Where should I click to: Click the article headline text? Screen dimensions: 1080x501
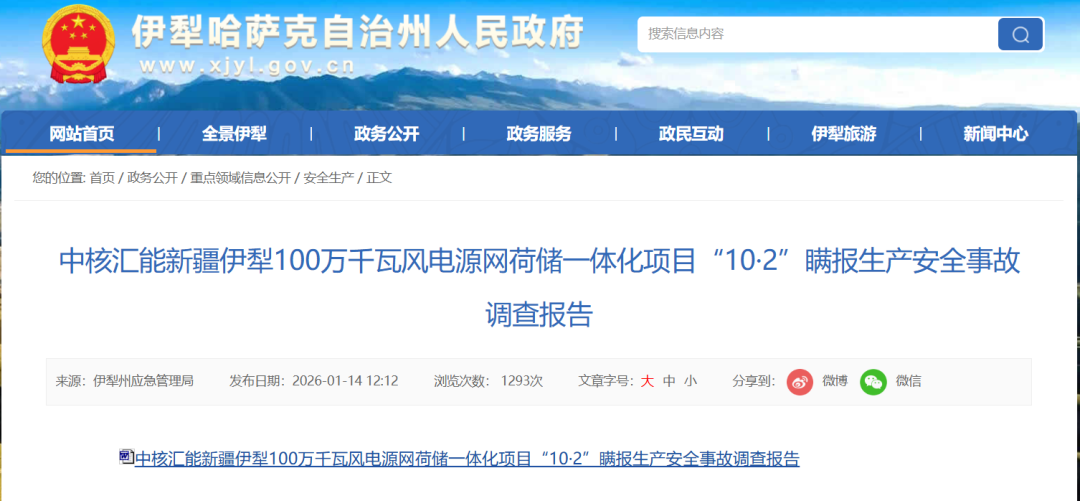pos(539,288)
